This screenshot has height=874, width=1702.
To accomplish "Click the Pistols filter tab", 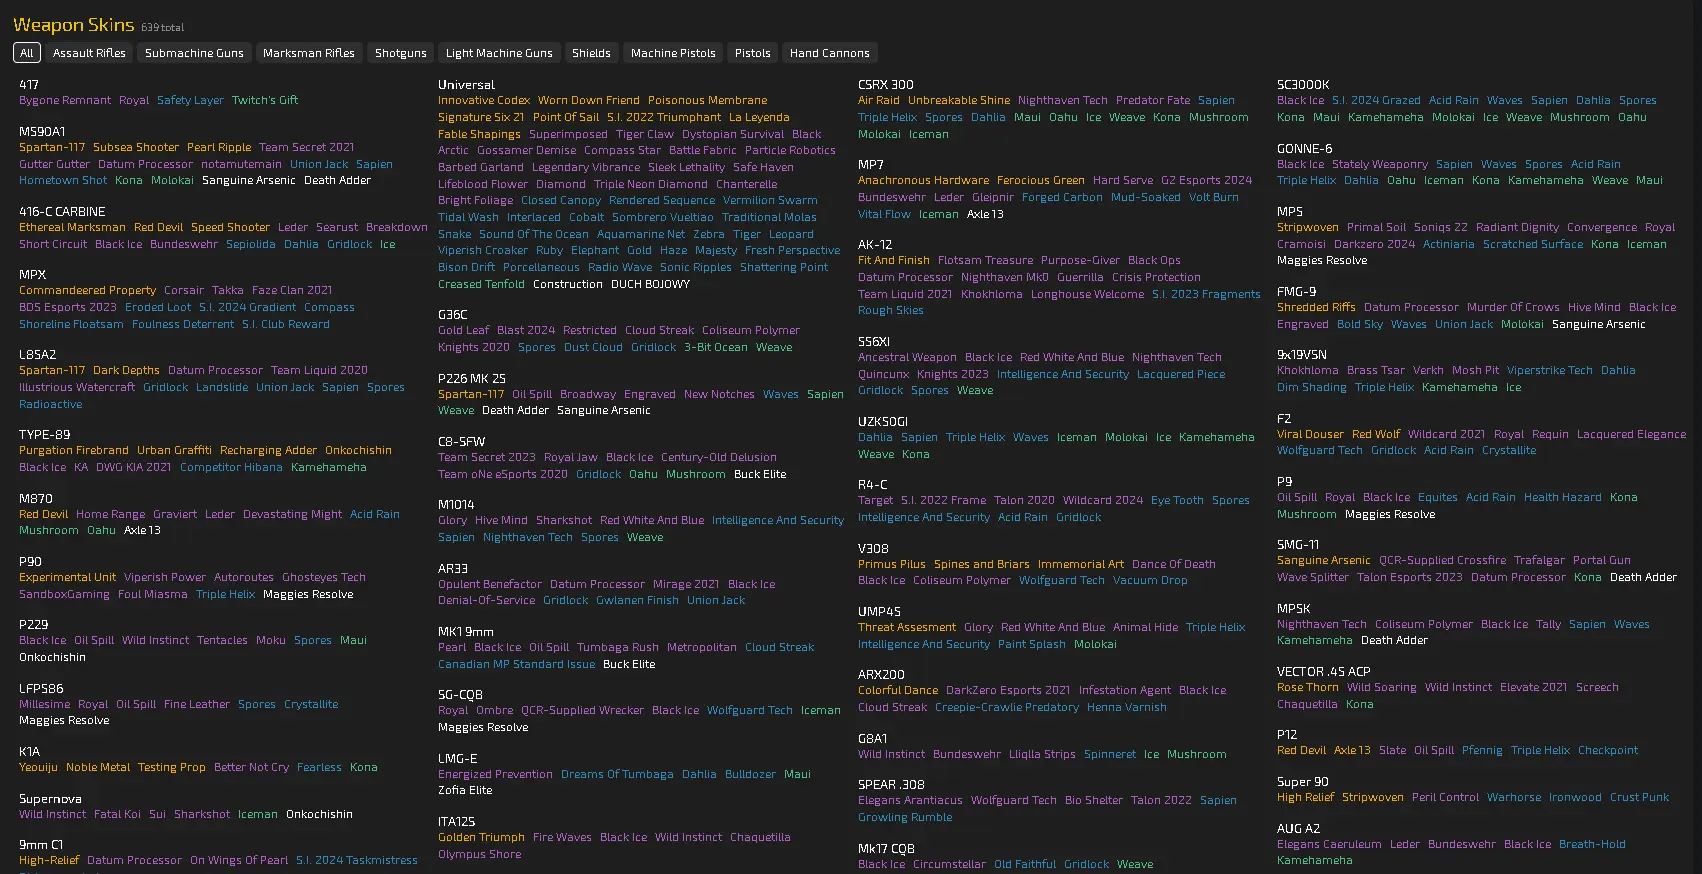I will click(752, 53).
